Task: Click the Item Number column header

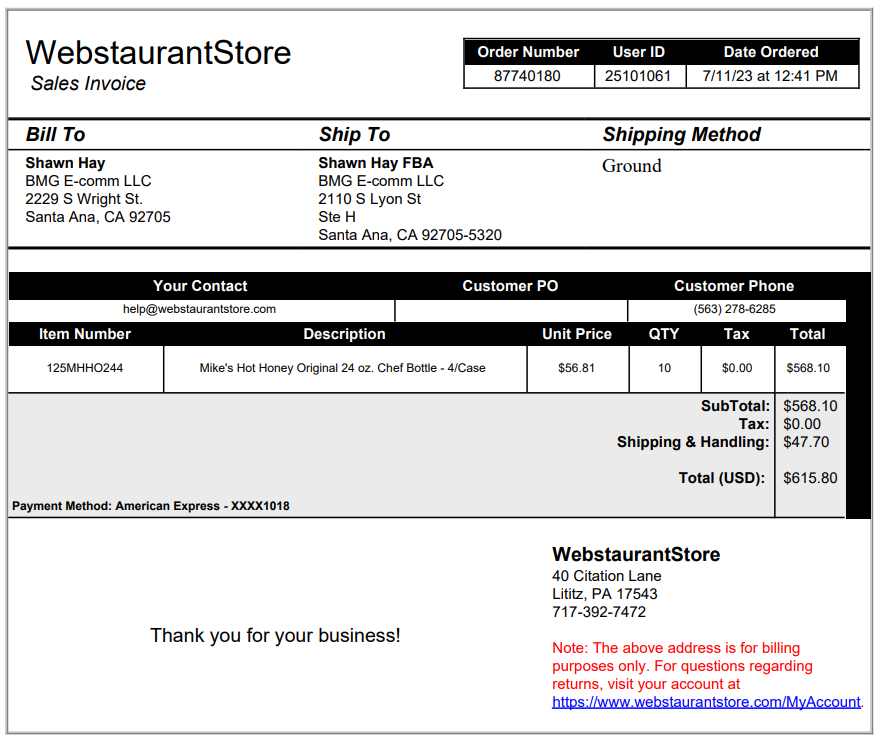Action: 85,334
